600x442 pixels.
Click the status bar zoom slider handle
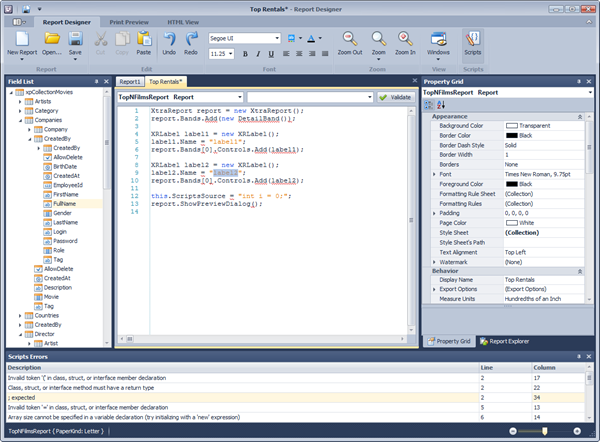tap(545, 431)
